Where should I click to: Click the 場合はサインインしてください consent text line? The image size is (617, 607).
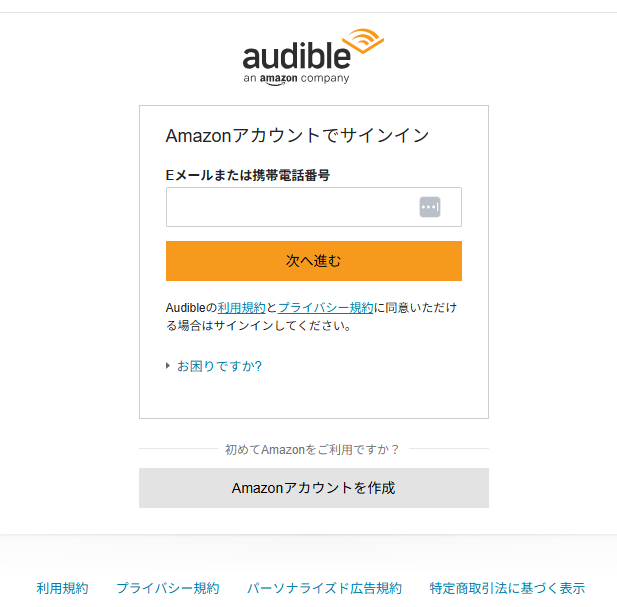(258, 325)
